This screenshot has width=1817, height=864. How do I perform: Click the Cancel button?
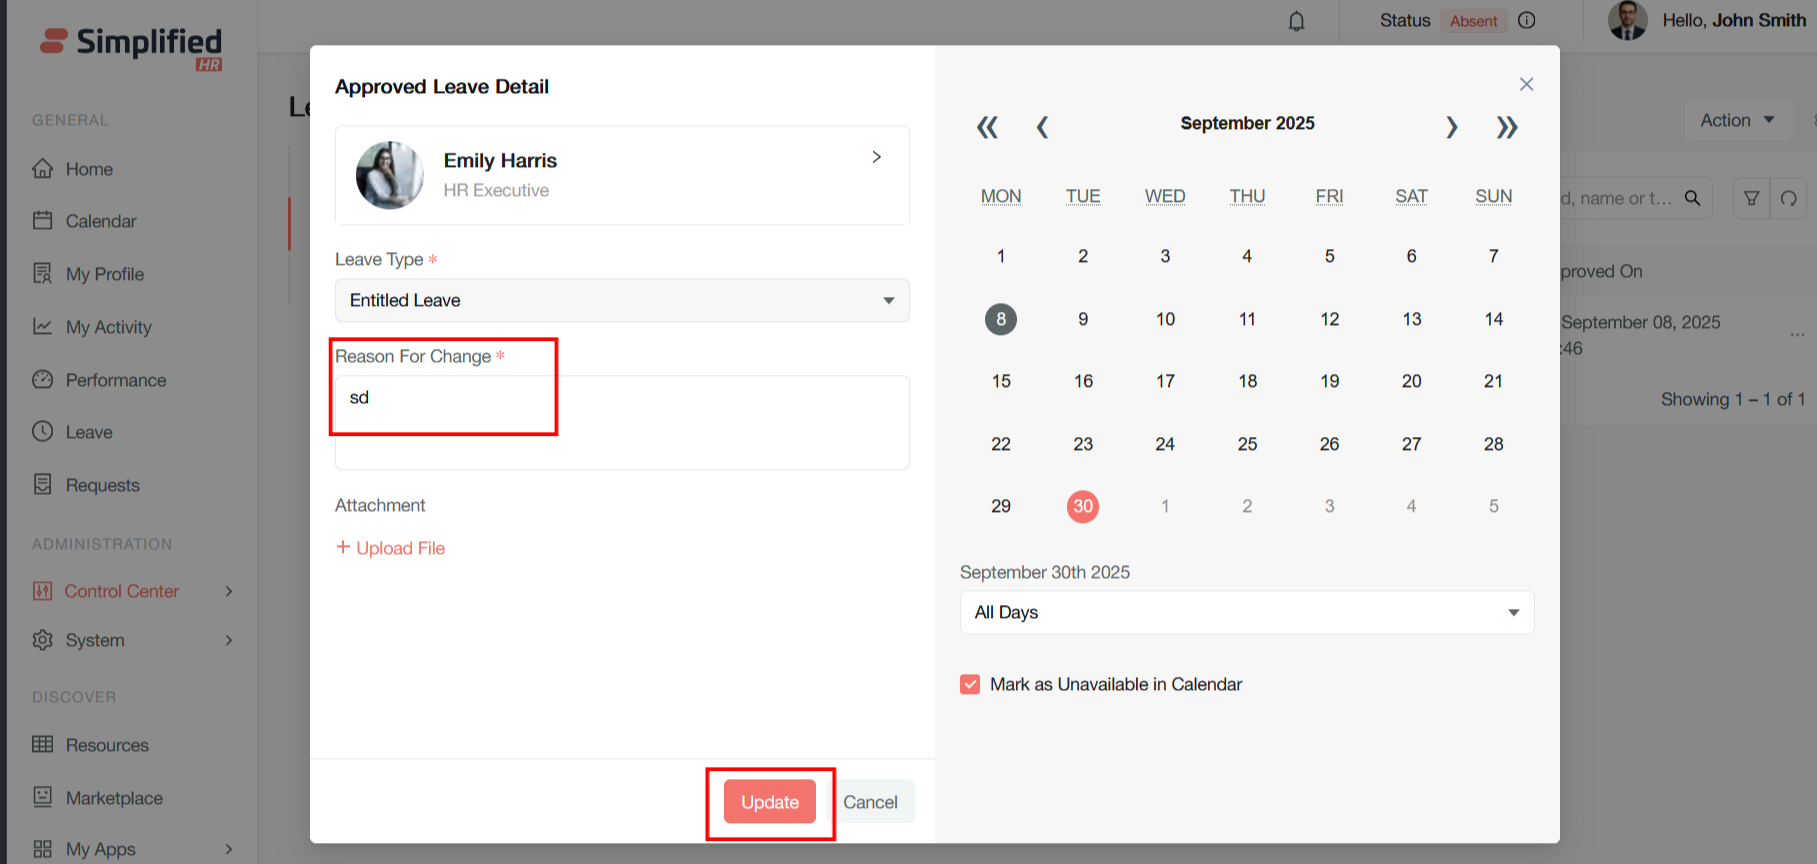pyautogui.click(x=870, y=802)
